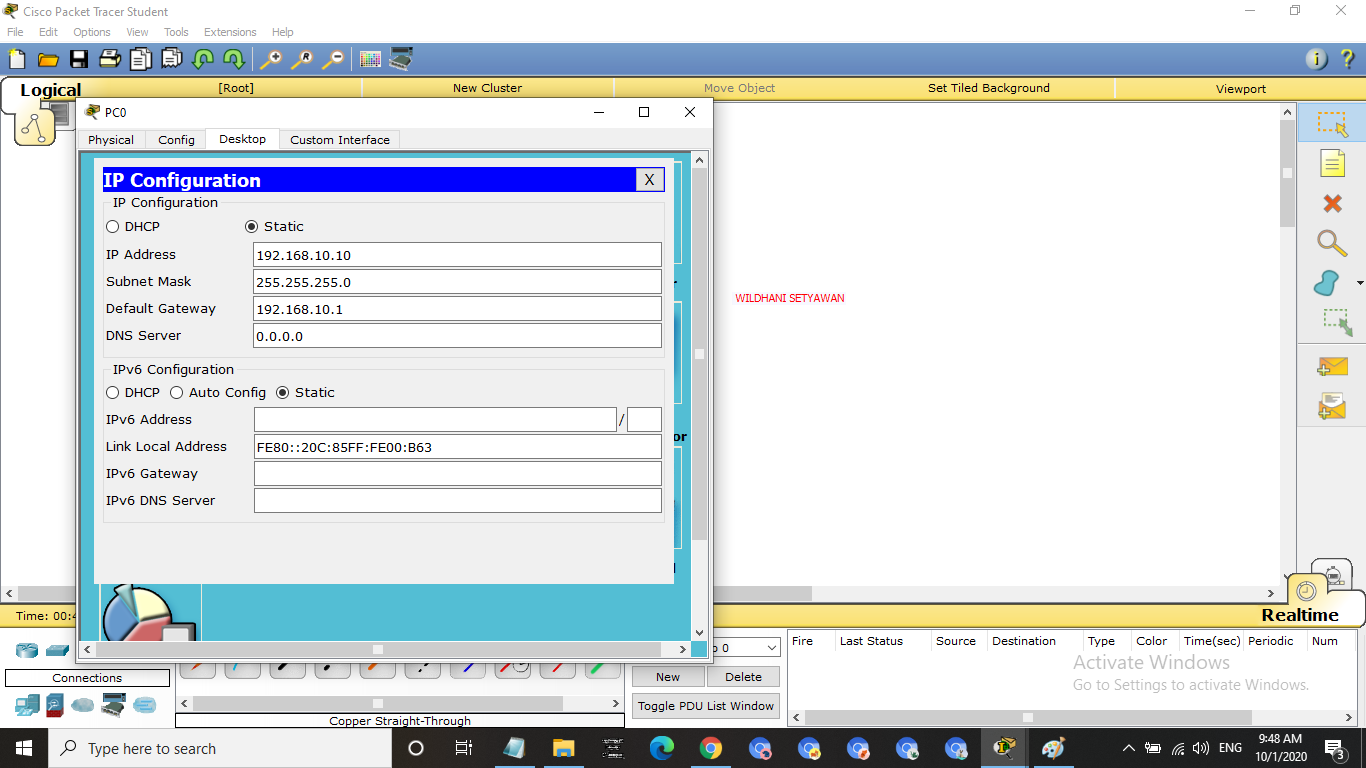Choose the IPv6 Static radio option
This screenshot has width=1366, height=768.
click(x=283, y=393)
